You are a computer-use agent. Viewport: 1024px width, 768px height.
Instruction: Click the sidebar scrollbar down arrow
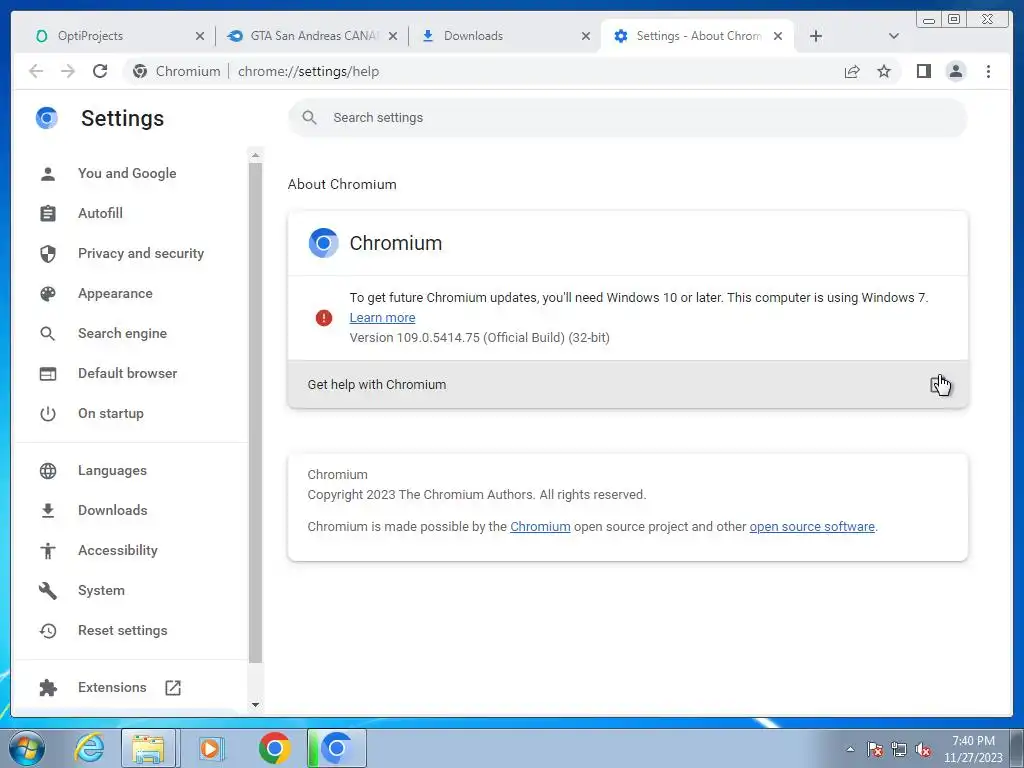coord(255,705)
